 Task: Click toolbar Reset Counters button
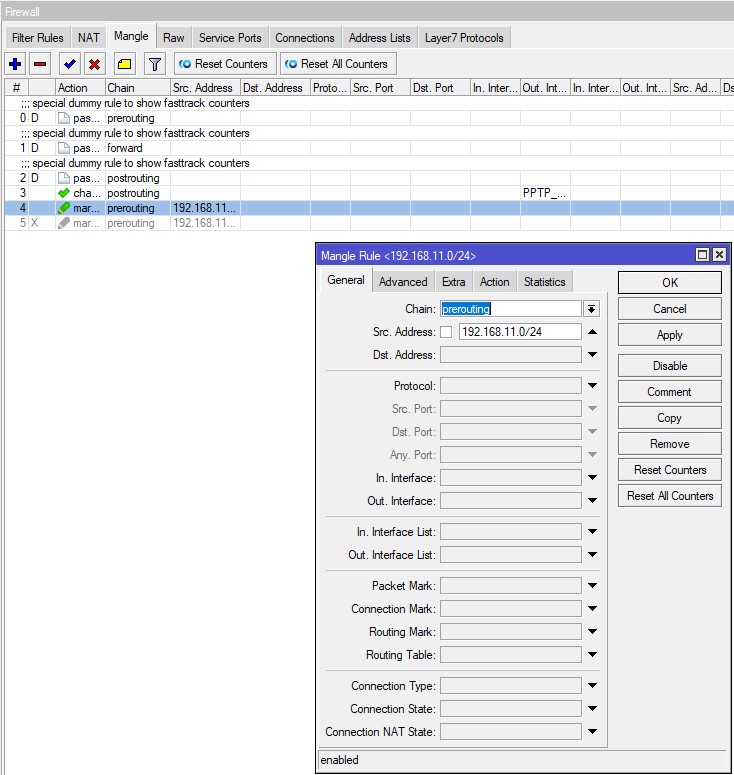tap(225, 64)
